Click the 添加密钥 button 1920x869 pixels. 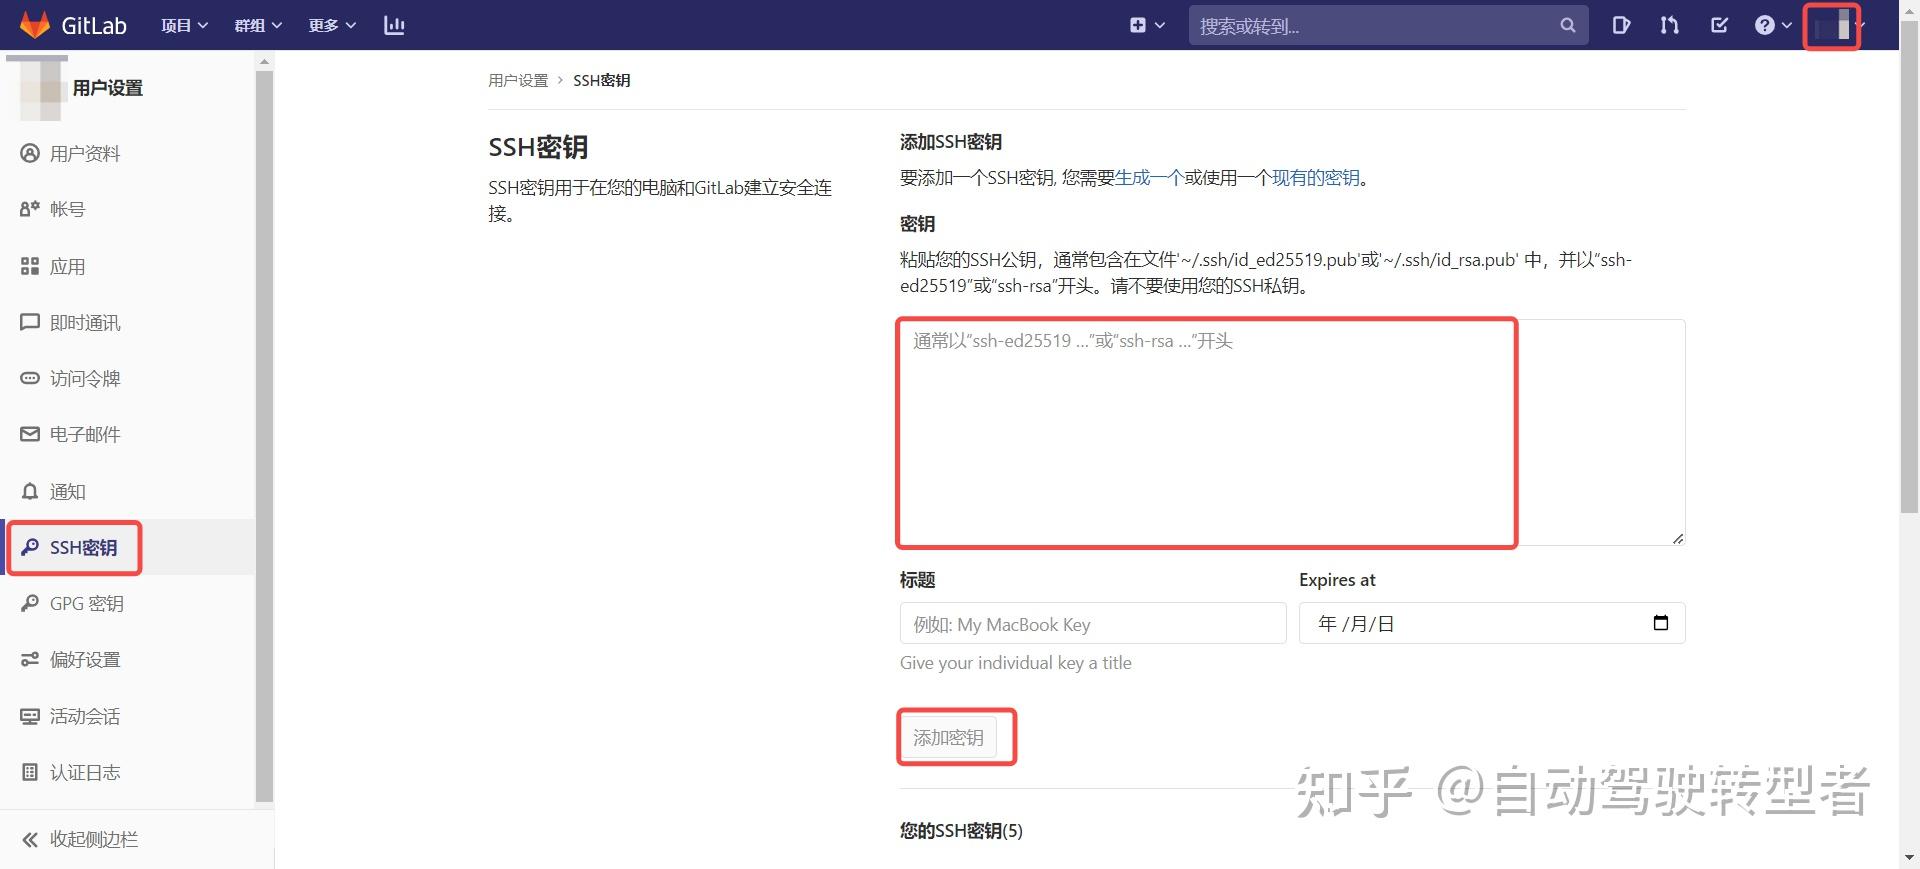click(948, 738)
